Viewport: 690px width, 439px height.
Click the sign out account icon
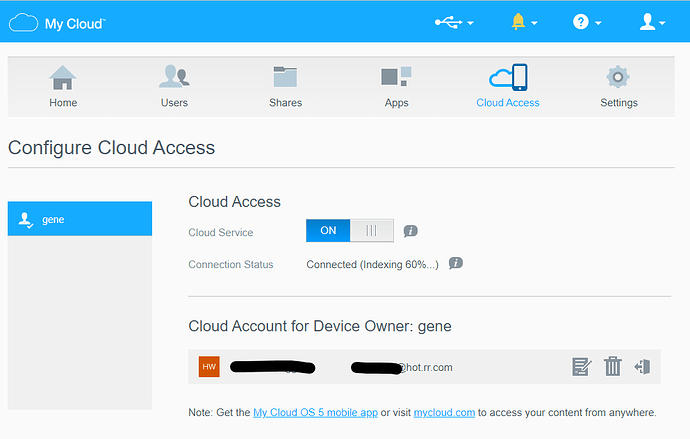(x=642, y=367)
